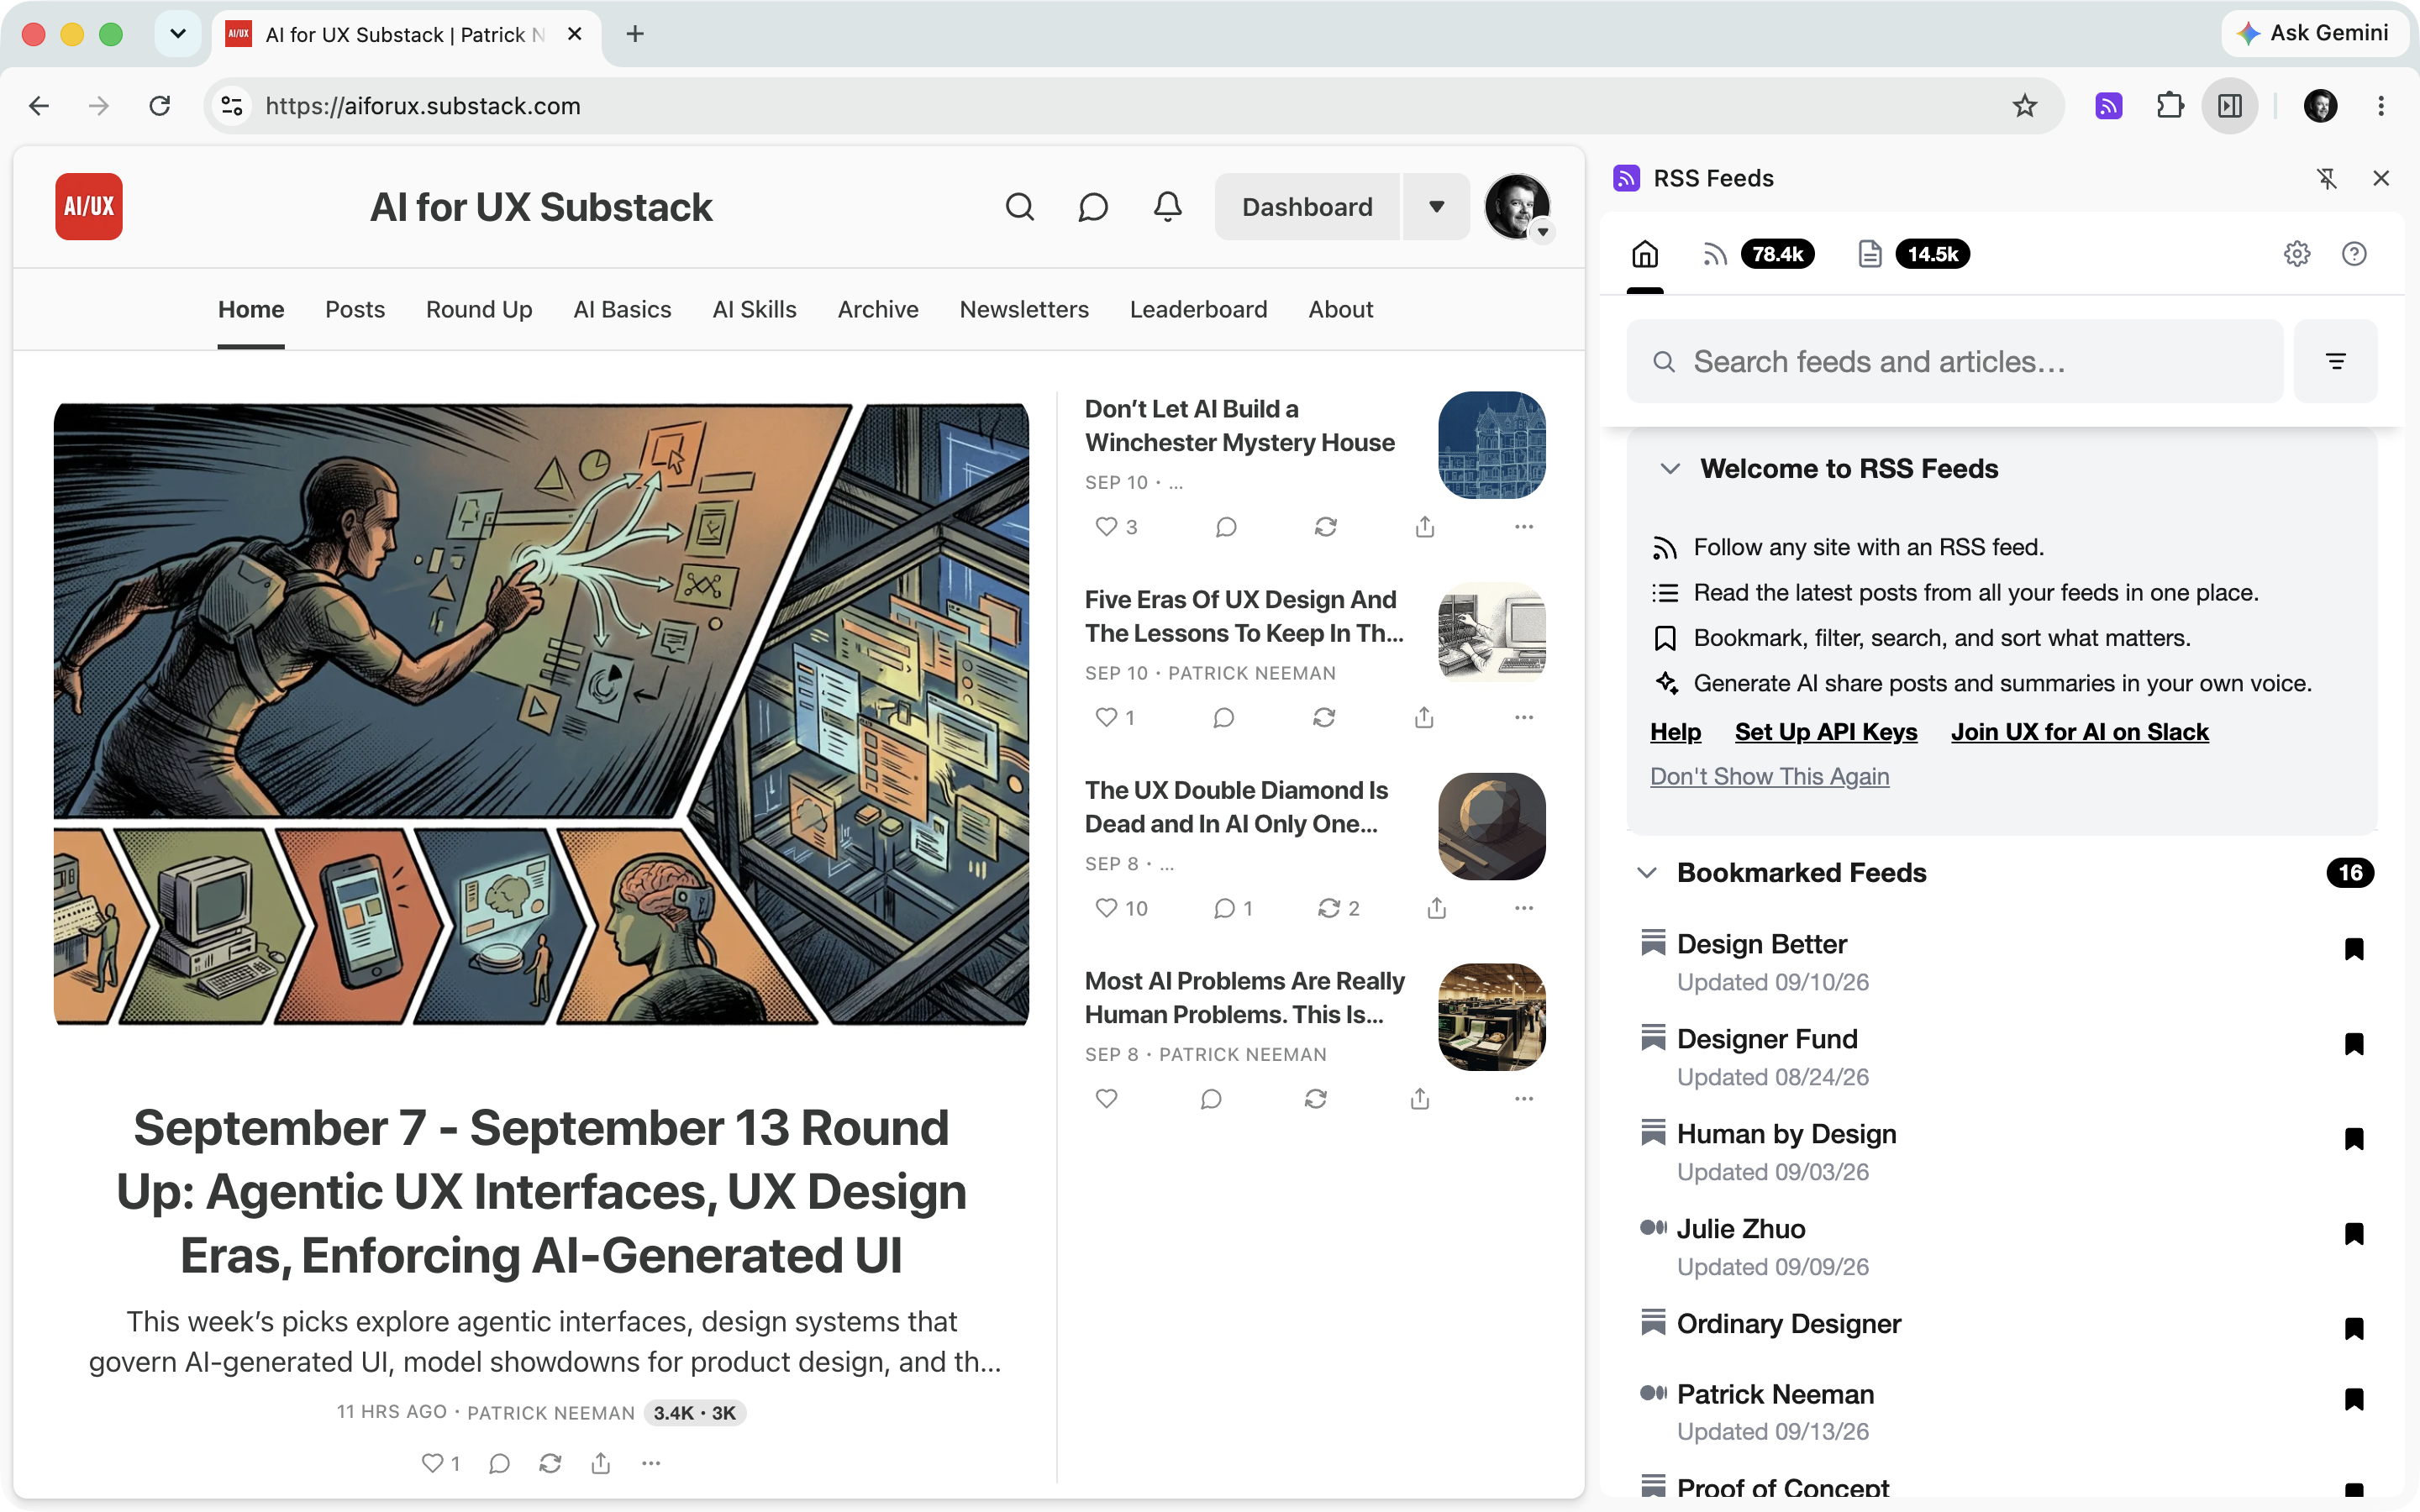Toggle bookmark for Ordinary Designer feed
The height and width of the screenshot is (1512, 2420).
2353,1329
